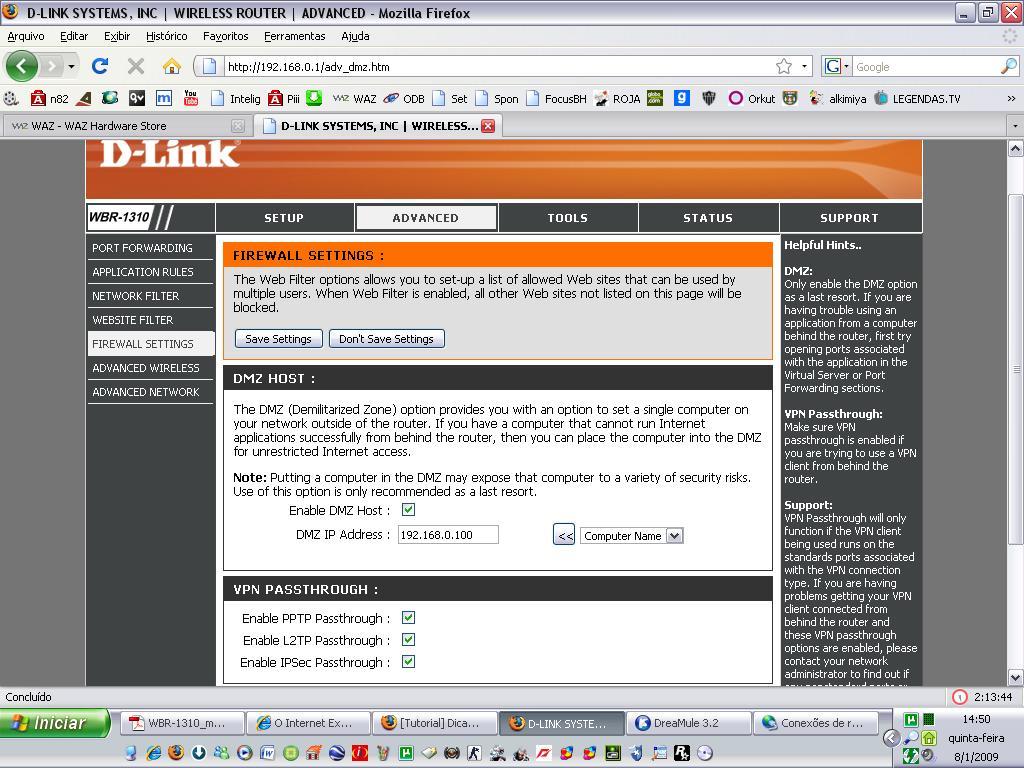Click the search magnifier in Google box

click(1009, 66)
